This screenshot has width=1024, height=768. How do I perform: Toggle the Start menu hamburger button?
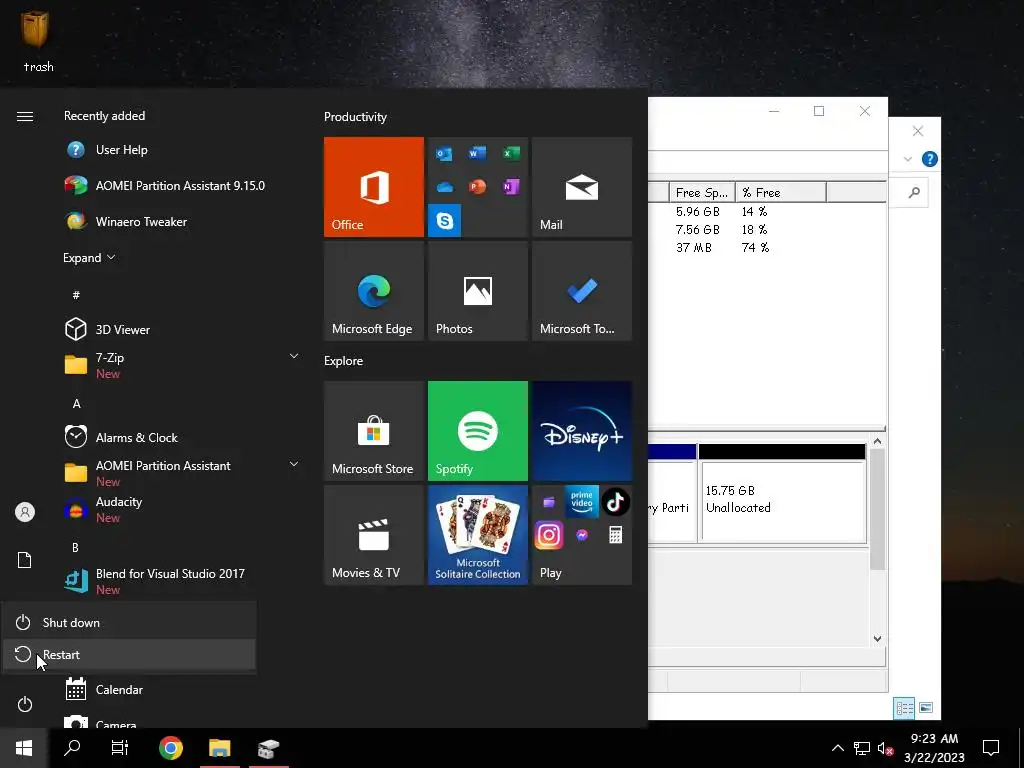coord(25,116)
